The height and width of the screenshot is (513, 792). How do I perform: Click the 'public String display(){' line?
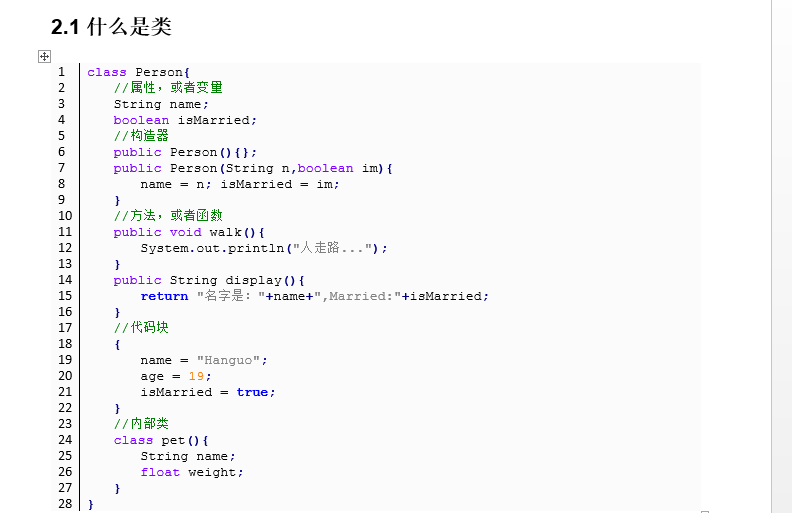click(x=209, y=280)
